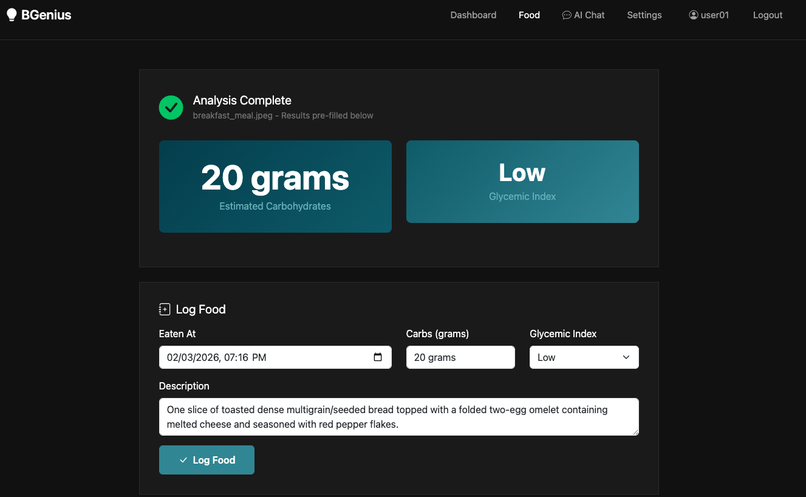Click the AI Chat speech bubble icon
Screen dimensions: 806x497
point(566,15)
